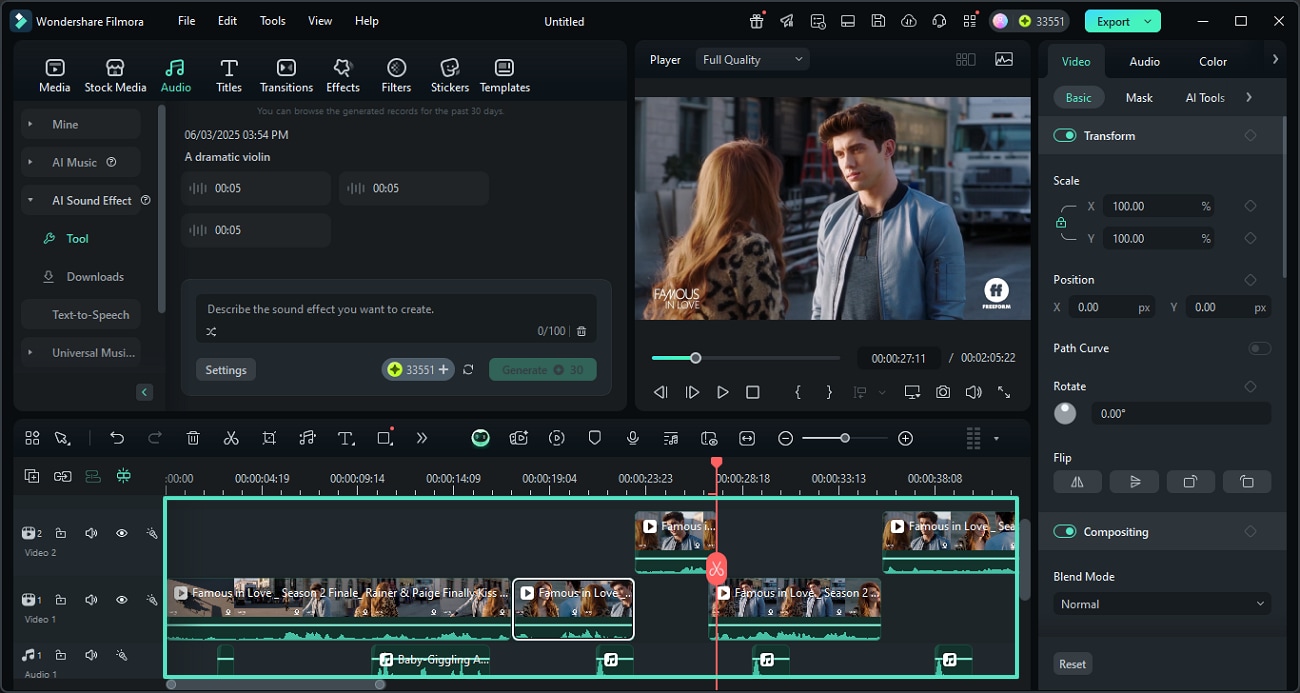Screen dimensions: 1300x693
Task: Open the Stock Media tab
Action: 115,75
